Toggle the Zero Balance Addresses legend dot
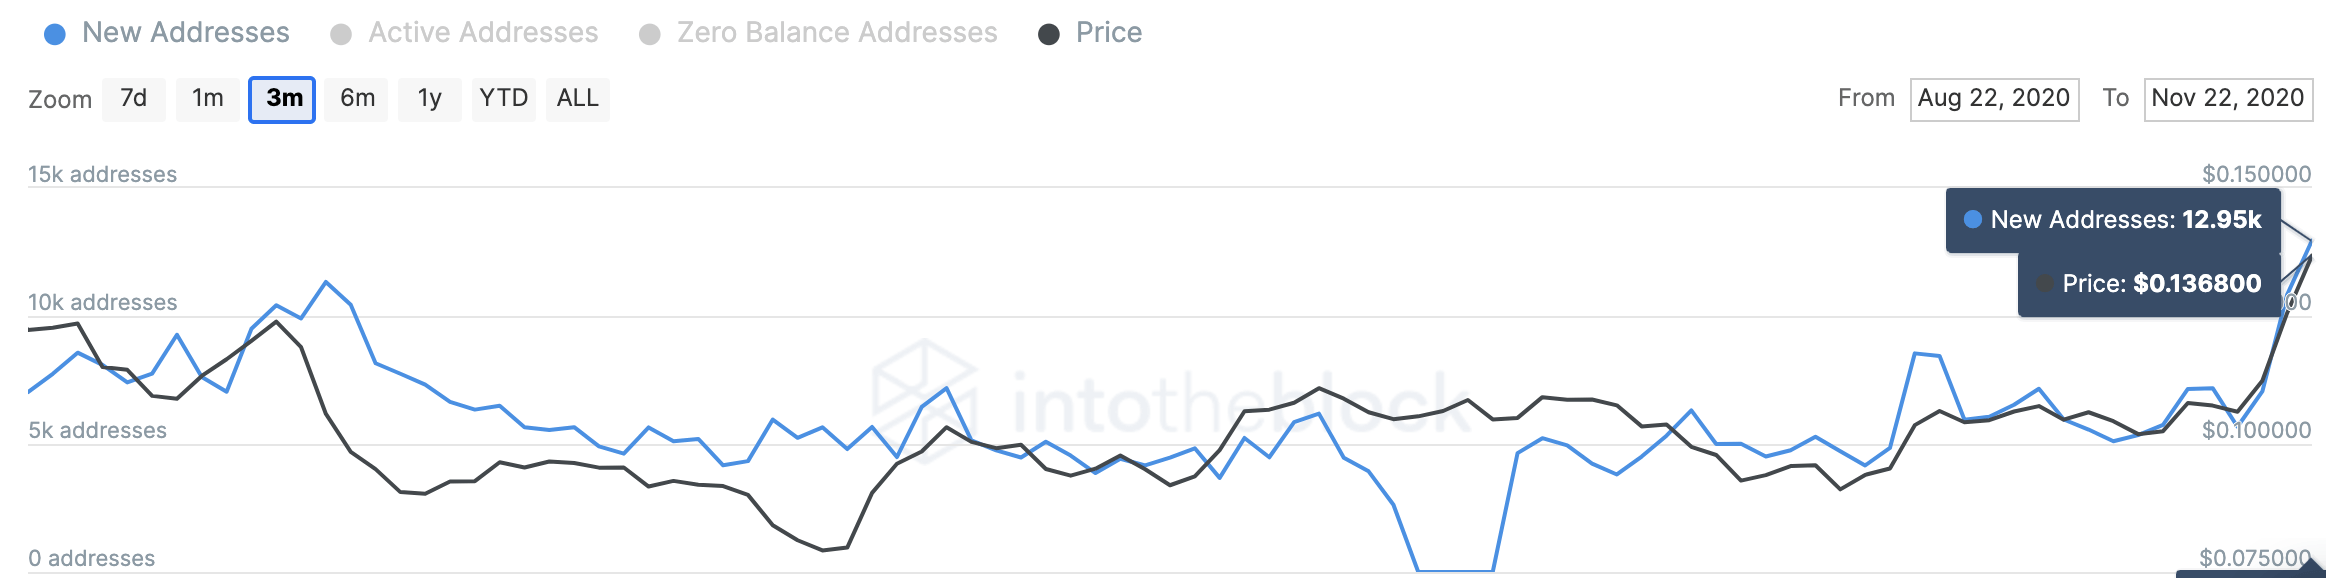Viewport: 2326px width, 578px height. pos(650,34)
